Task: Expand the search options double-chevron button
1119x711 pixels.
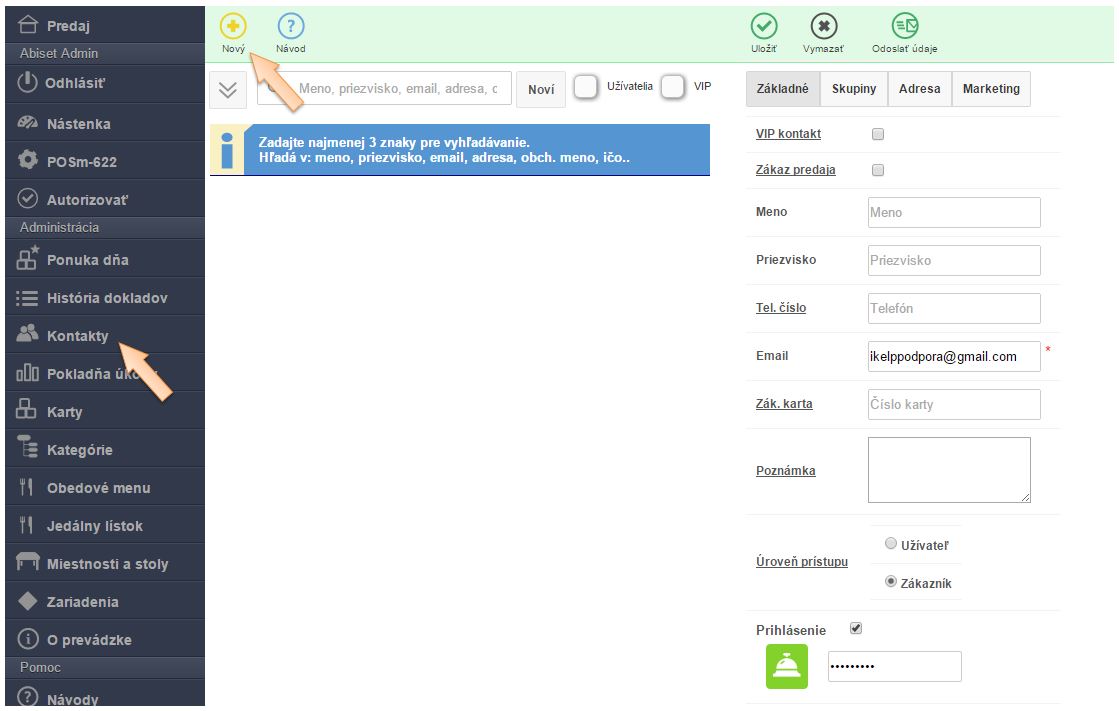Action: click(228, 89)
